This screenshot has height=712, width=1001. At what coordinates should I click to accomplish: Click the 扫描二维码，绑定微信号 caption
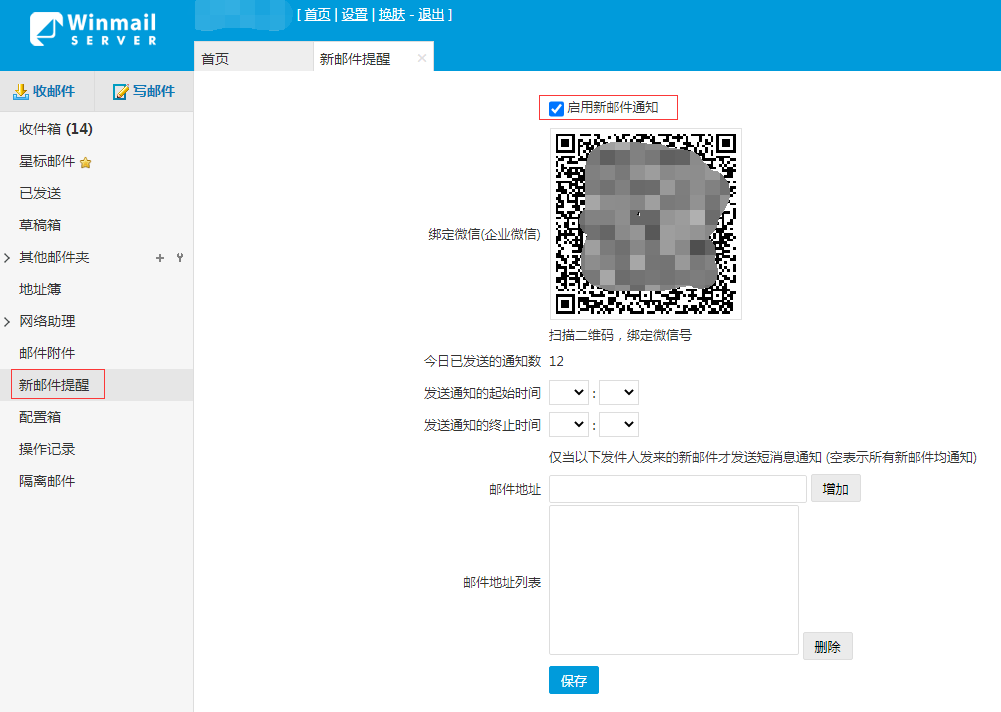620,335
